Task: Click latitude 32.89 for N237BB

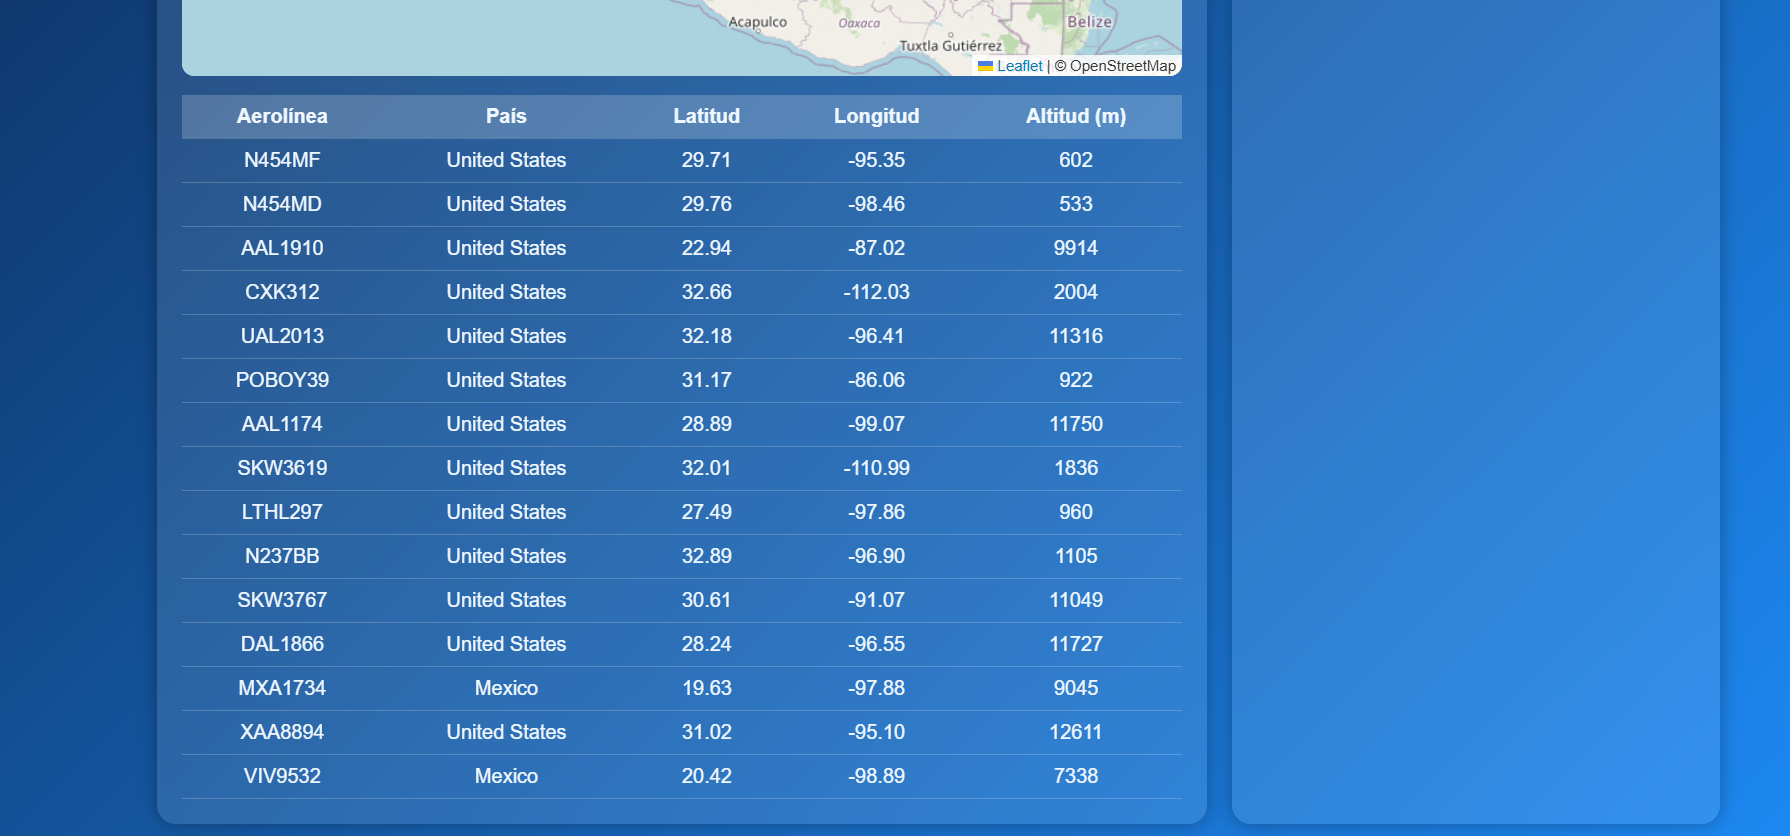Action: coord(707,556)
